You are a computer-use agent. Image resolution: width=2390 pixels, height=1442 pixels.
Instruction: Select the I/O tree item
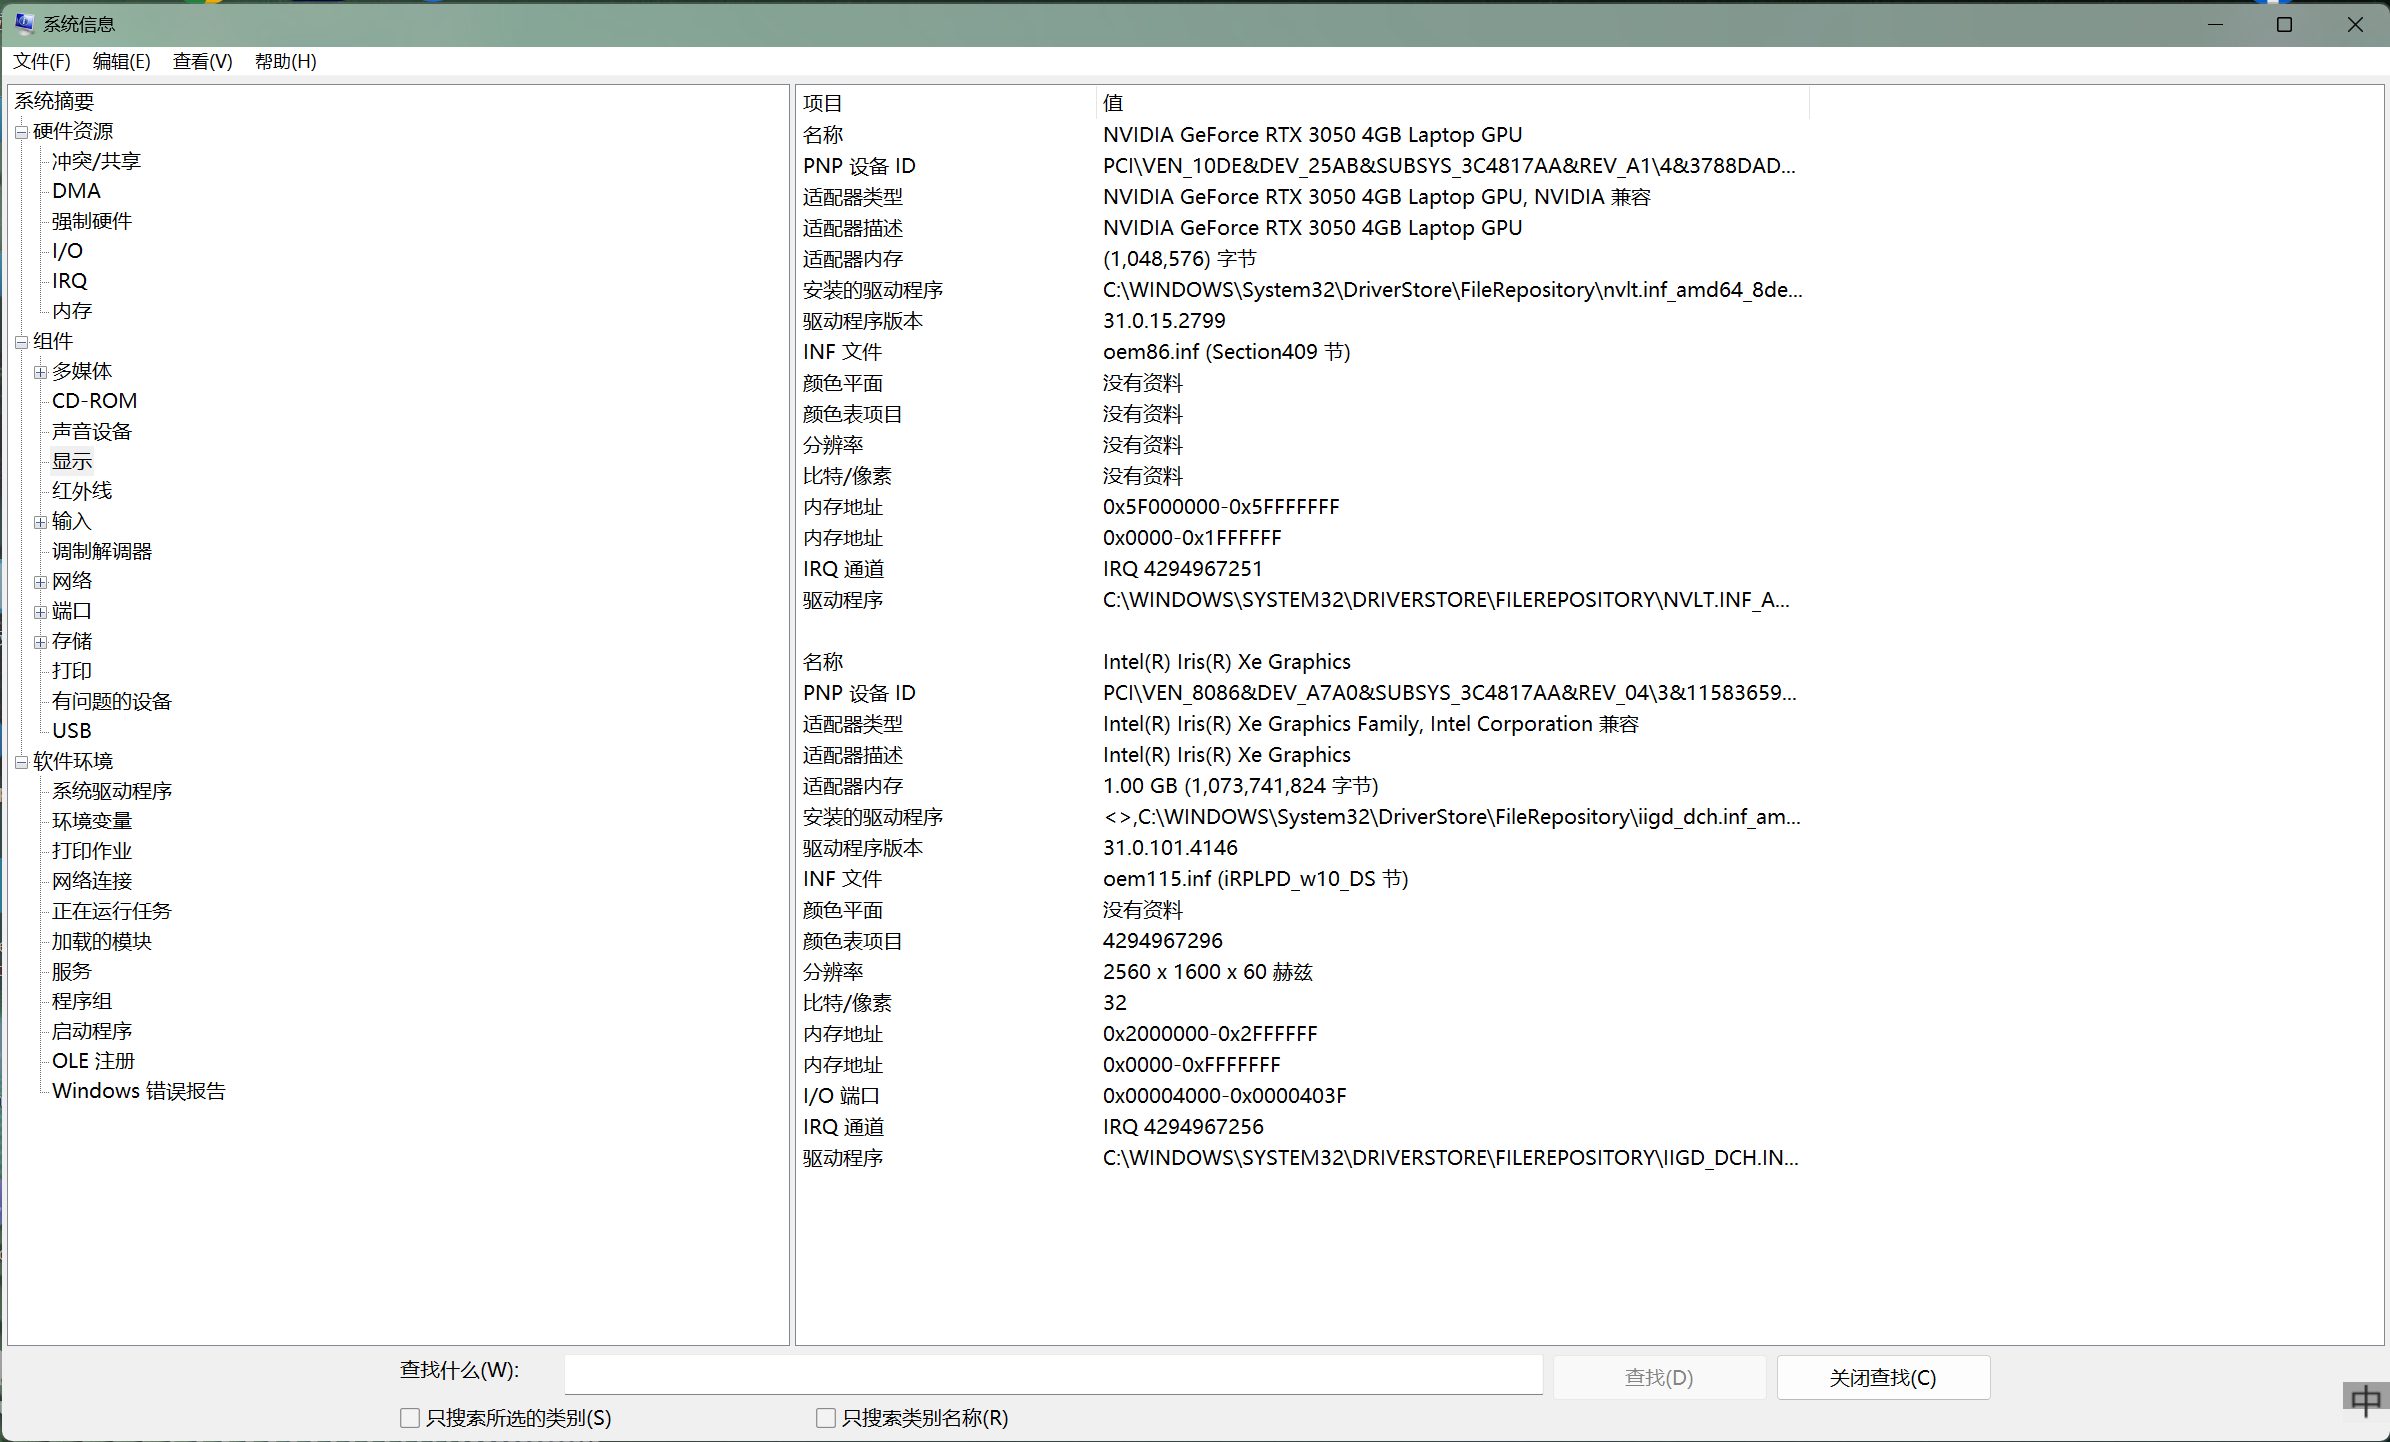[67, 251]
